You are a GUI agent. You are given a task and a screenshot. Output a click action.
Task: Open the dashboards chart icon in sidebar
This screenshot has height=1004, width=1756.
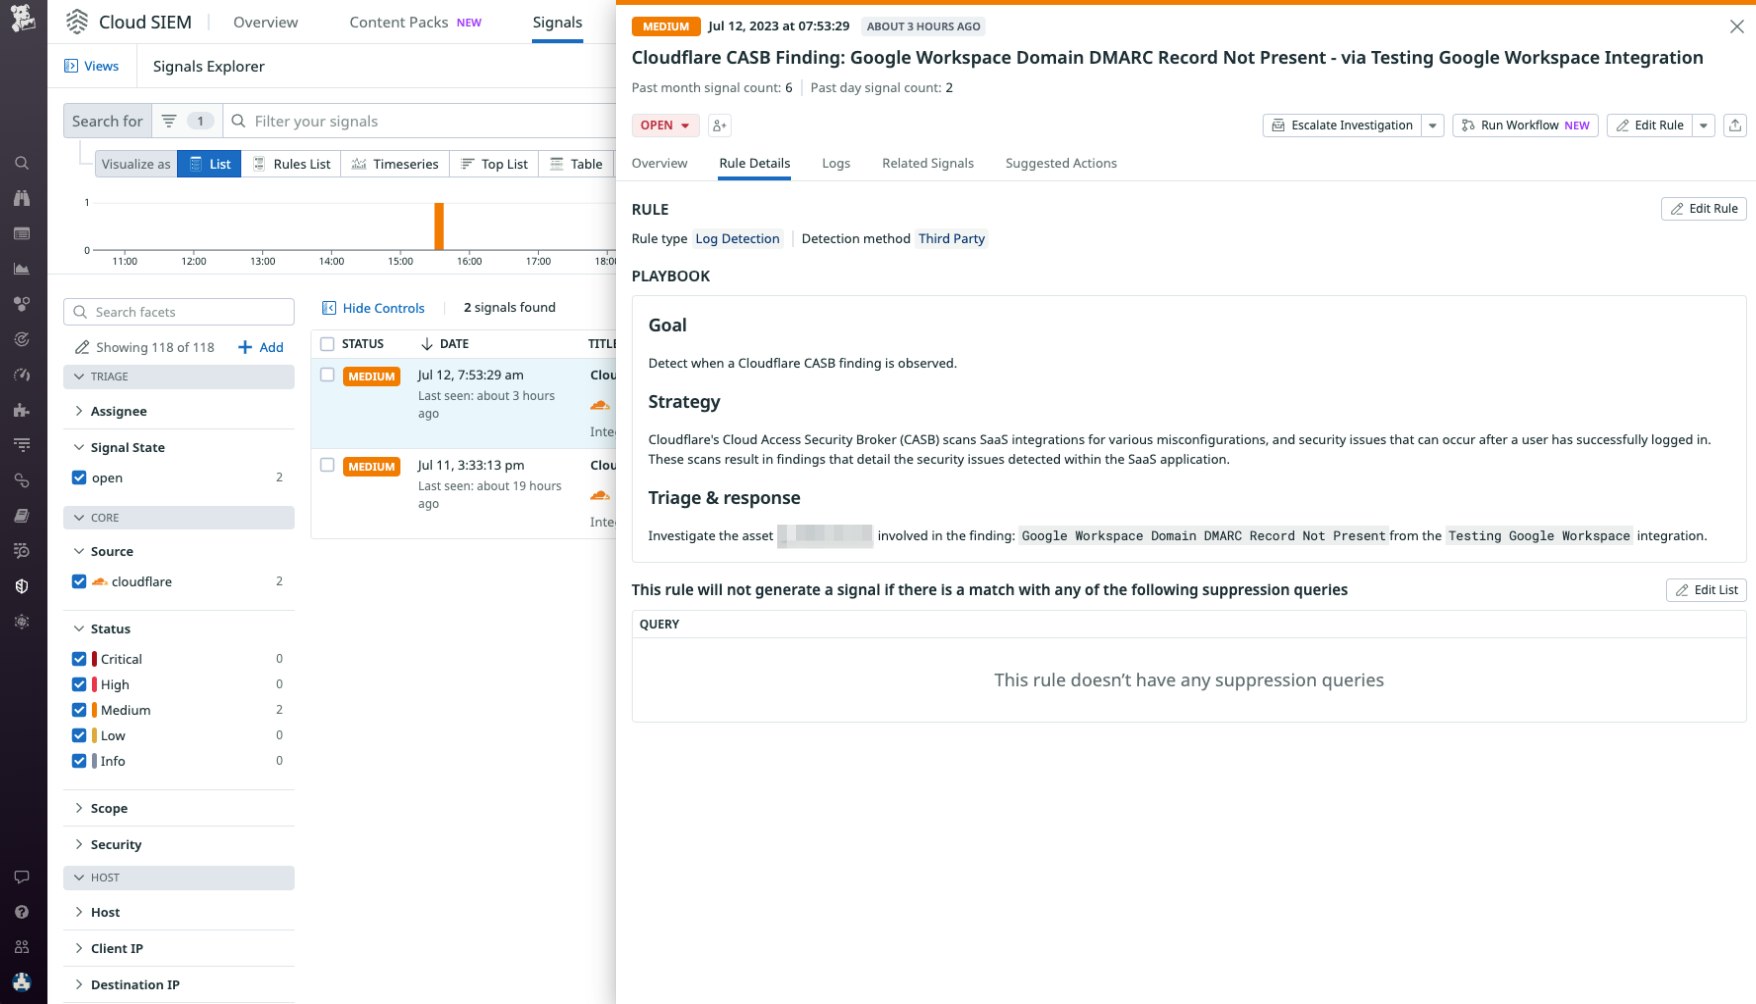pyautogui.click(x=22, y=269)
